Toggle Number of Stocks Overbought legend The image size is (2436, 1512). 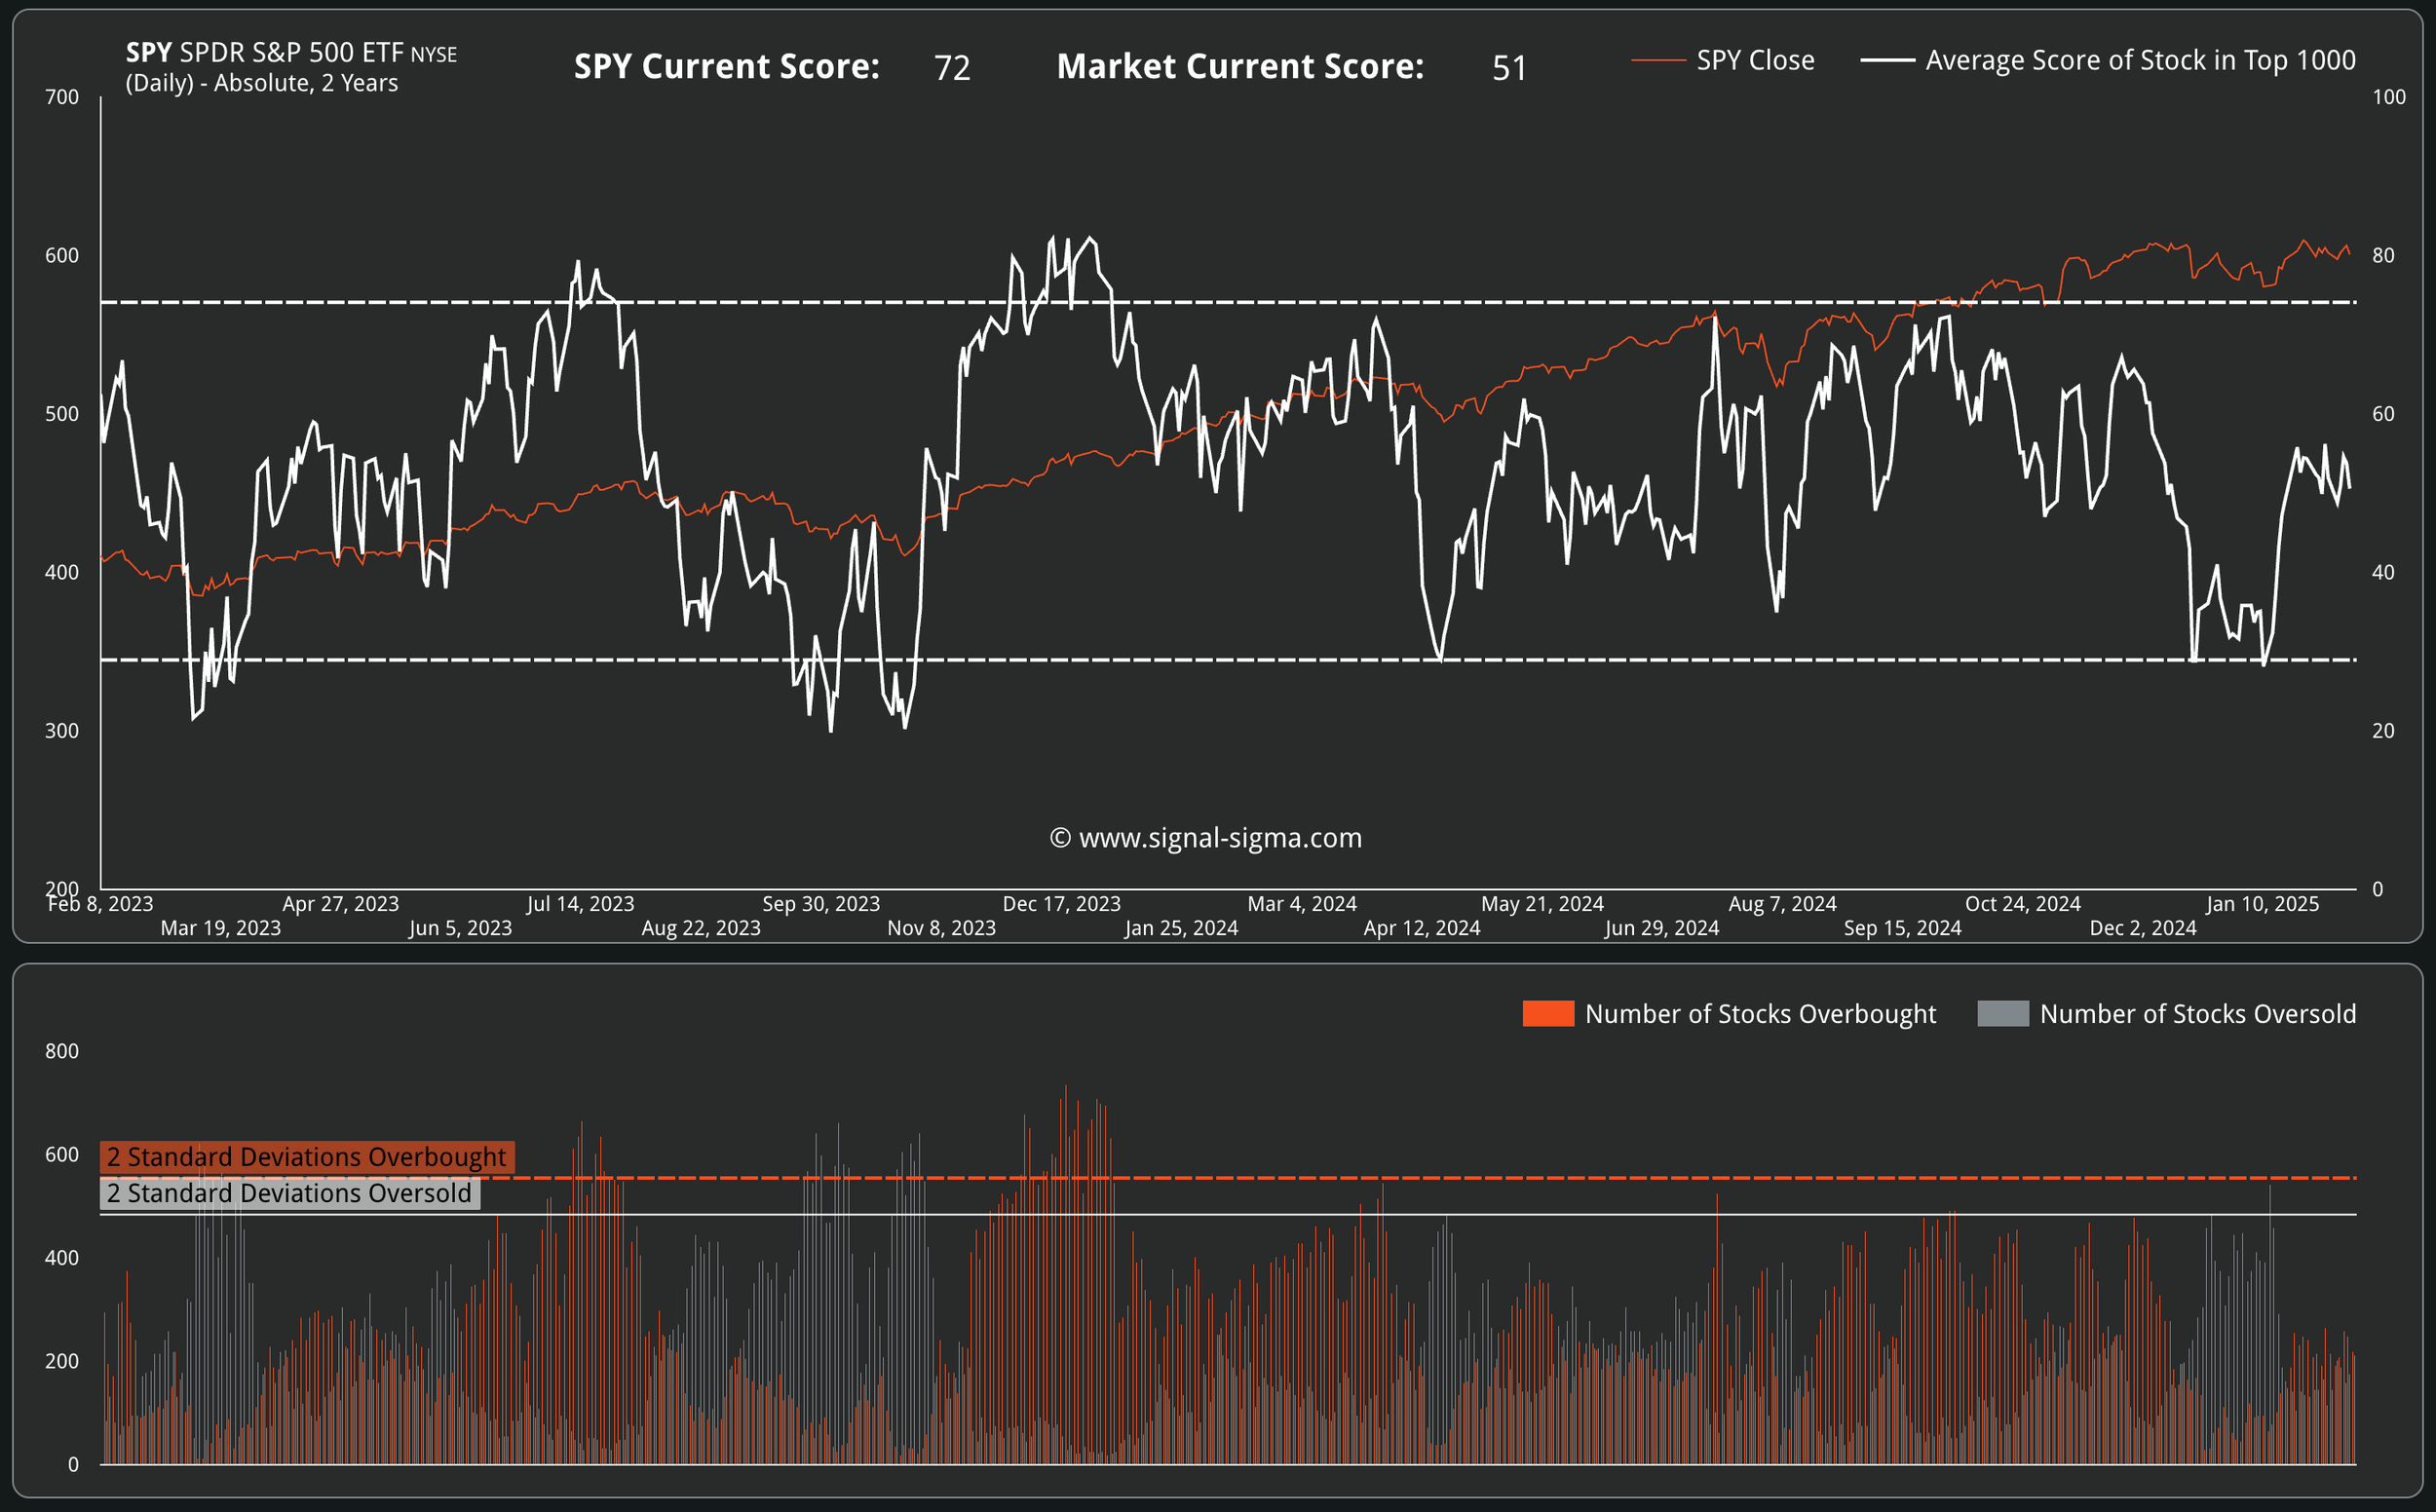click(x=1759, y=1014)
